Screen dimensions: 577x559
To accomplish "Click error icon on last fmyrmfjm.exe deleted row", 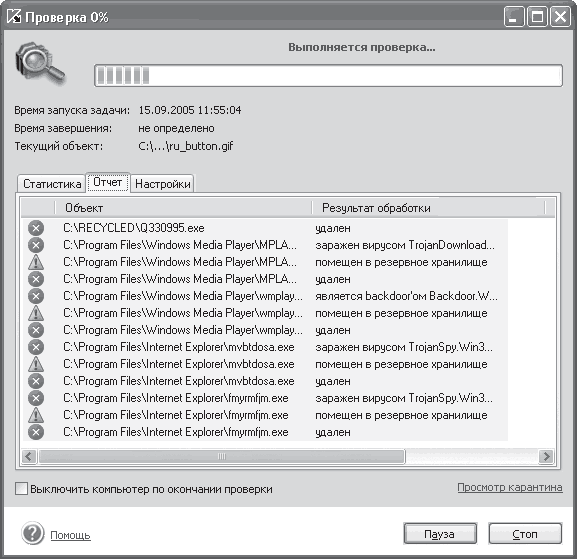I will 36,432.
